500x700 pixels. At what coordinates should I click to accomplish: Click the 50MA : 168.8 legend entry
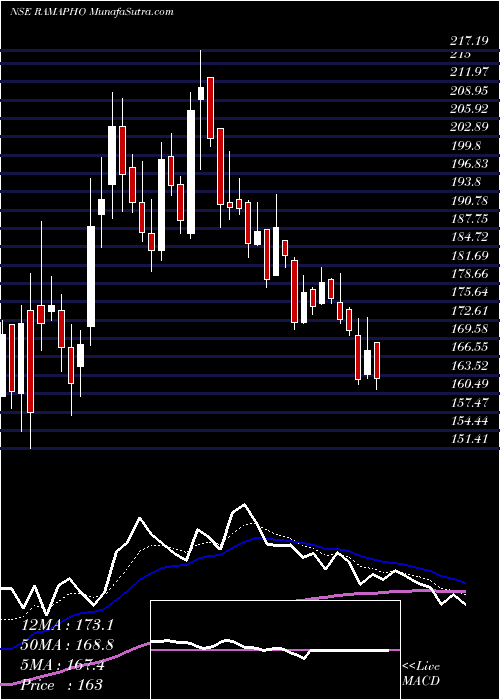(67, 645)
